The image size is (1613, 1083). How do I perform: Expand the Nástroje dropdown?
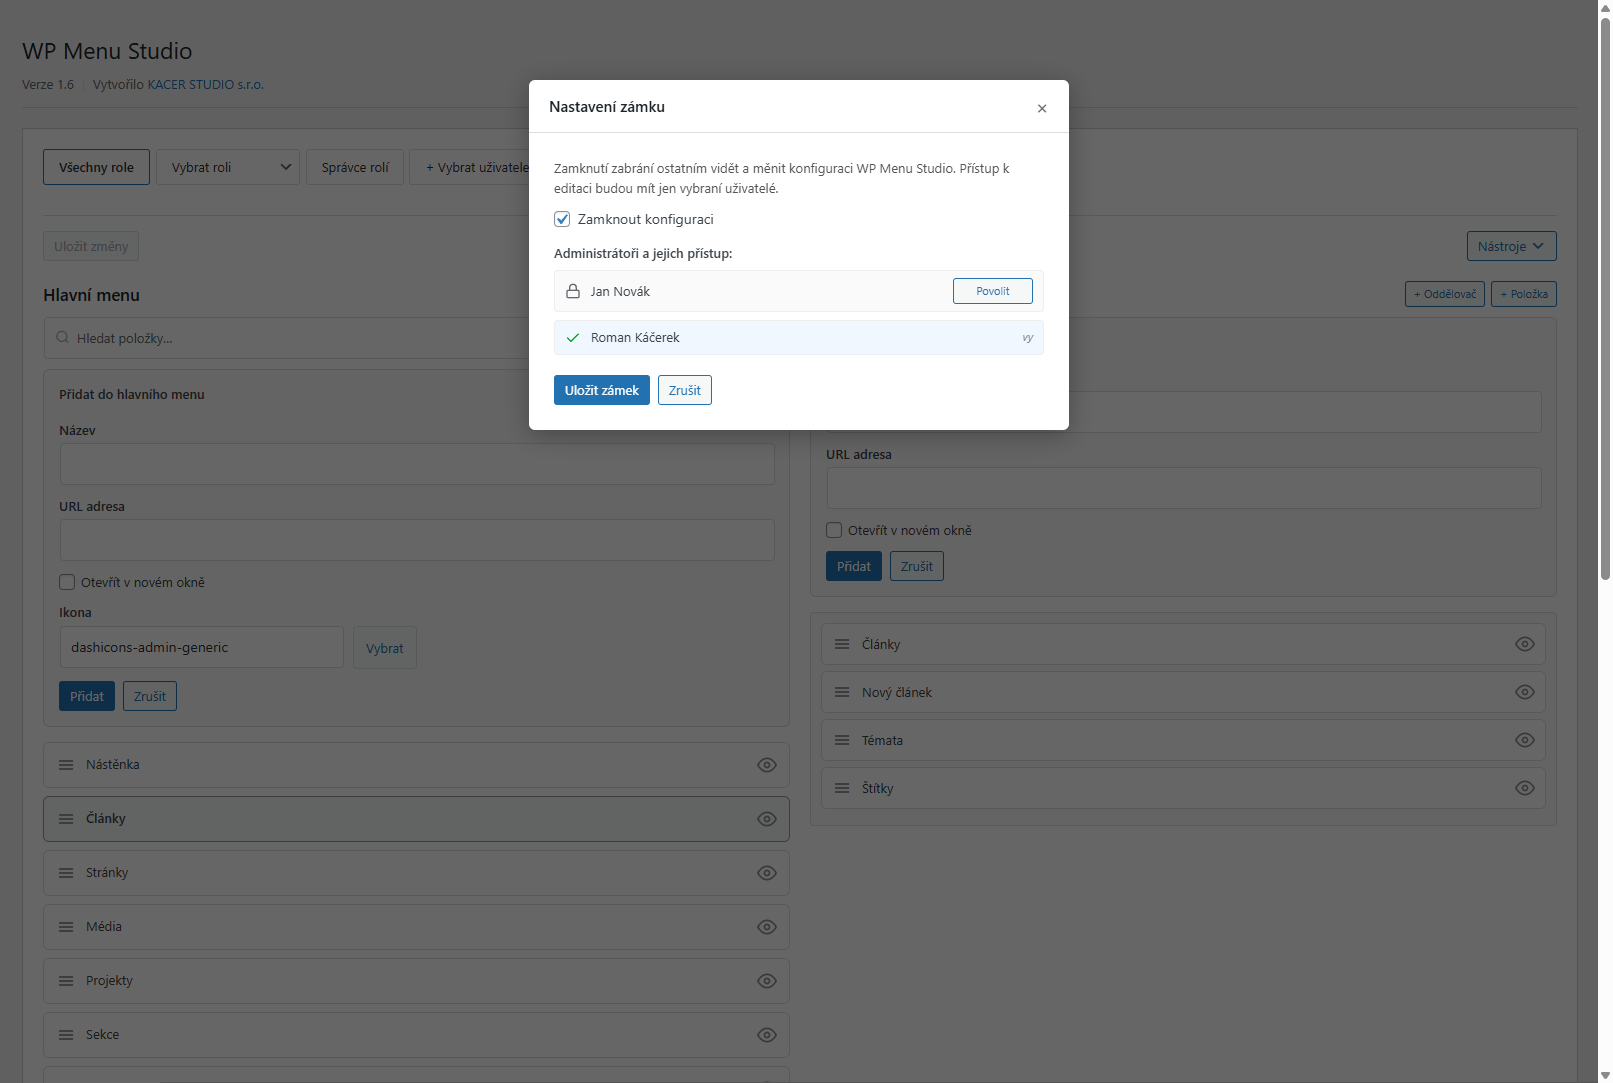click(x=1511, y=246)
